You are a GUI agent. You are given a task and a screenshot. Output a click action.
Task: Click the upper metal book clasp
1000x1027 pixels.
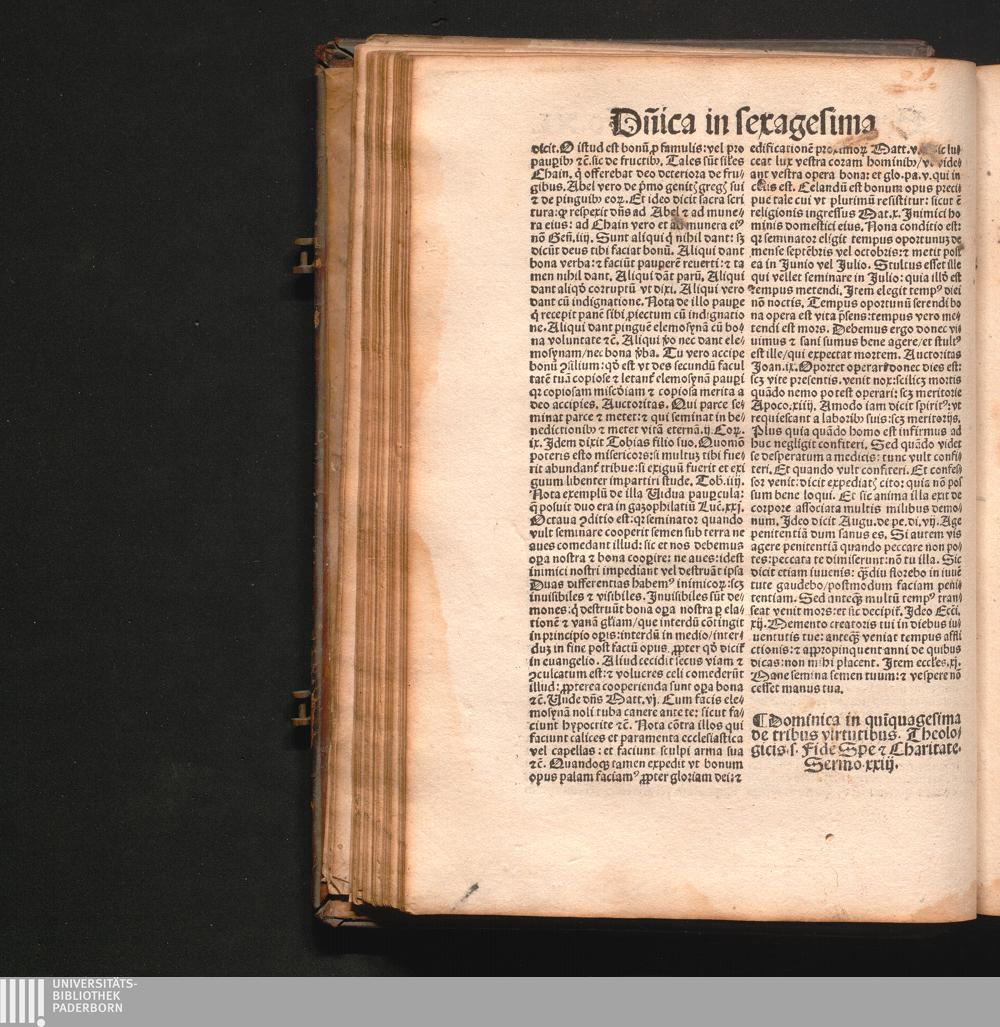tap(304, 256)
